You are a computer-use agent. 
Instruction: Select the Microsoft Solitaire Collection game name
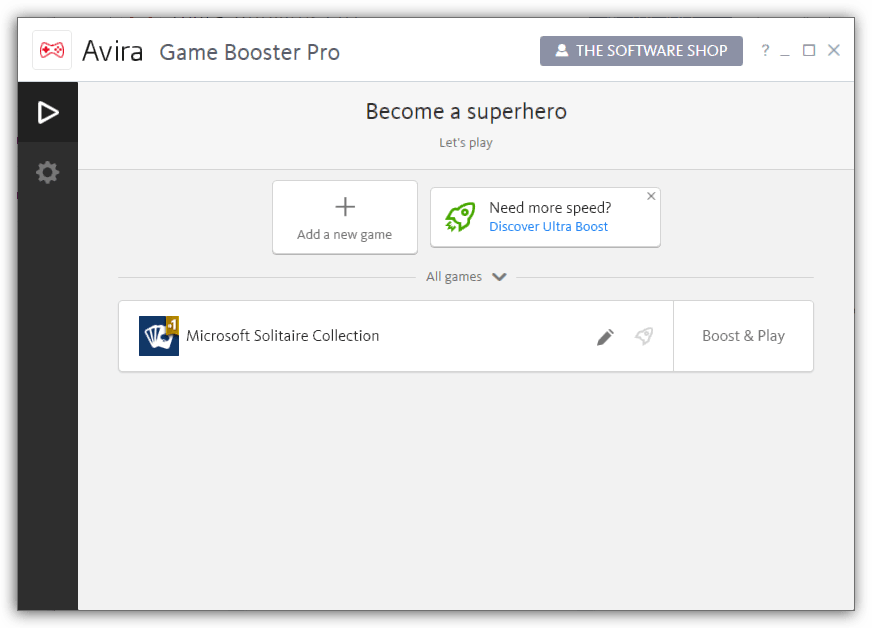click(x=283, y=336)
